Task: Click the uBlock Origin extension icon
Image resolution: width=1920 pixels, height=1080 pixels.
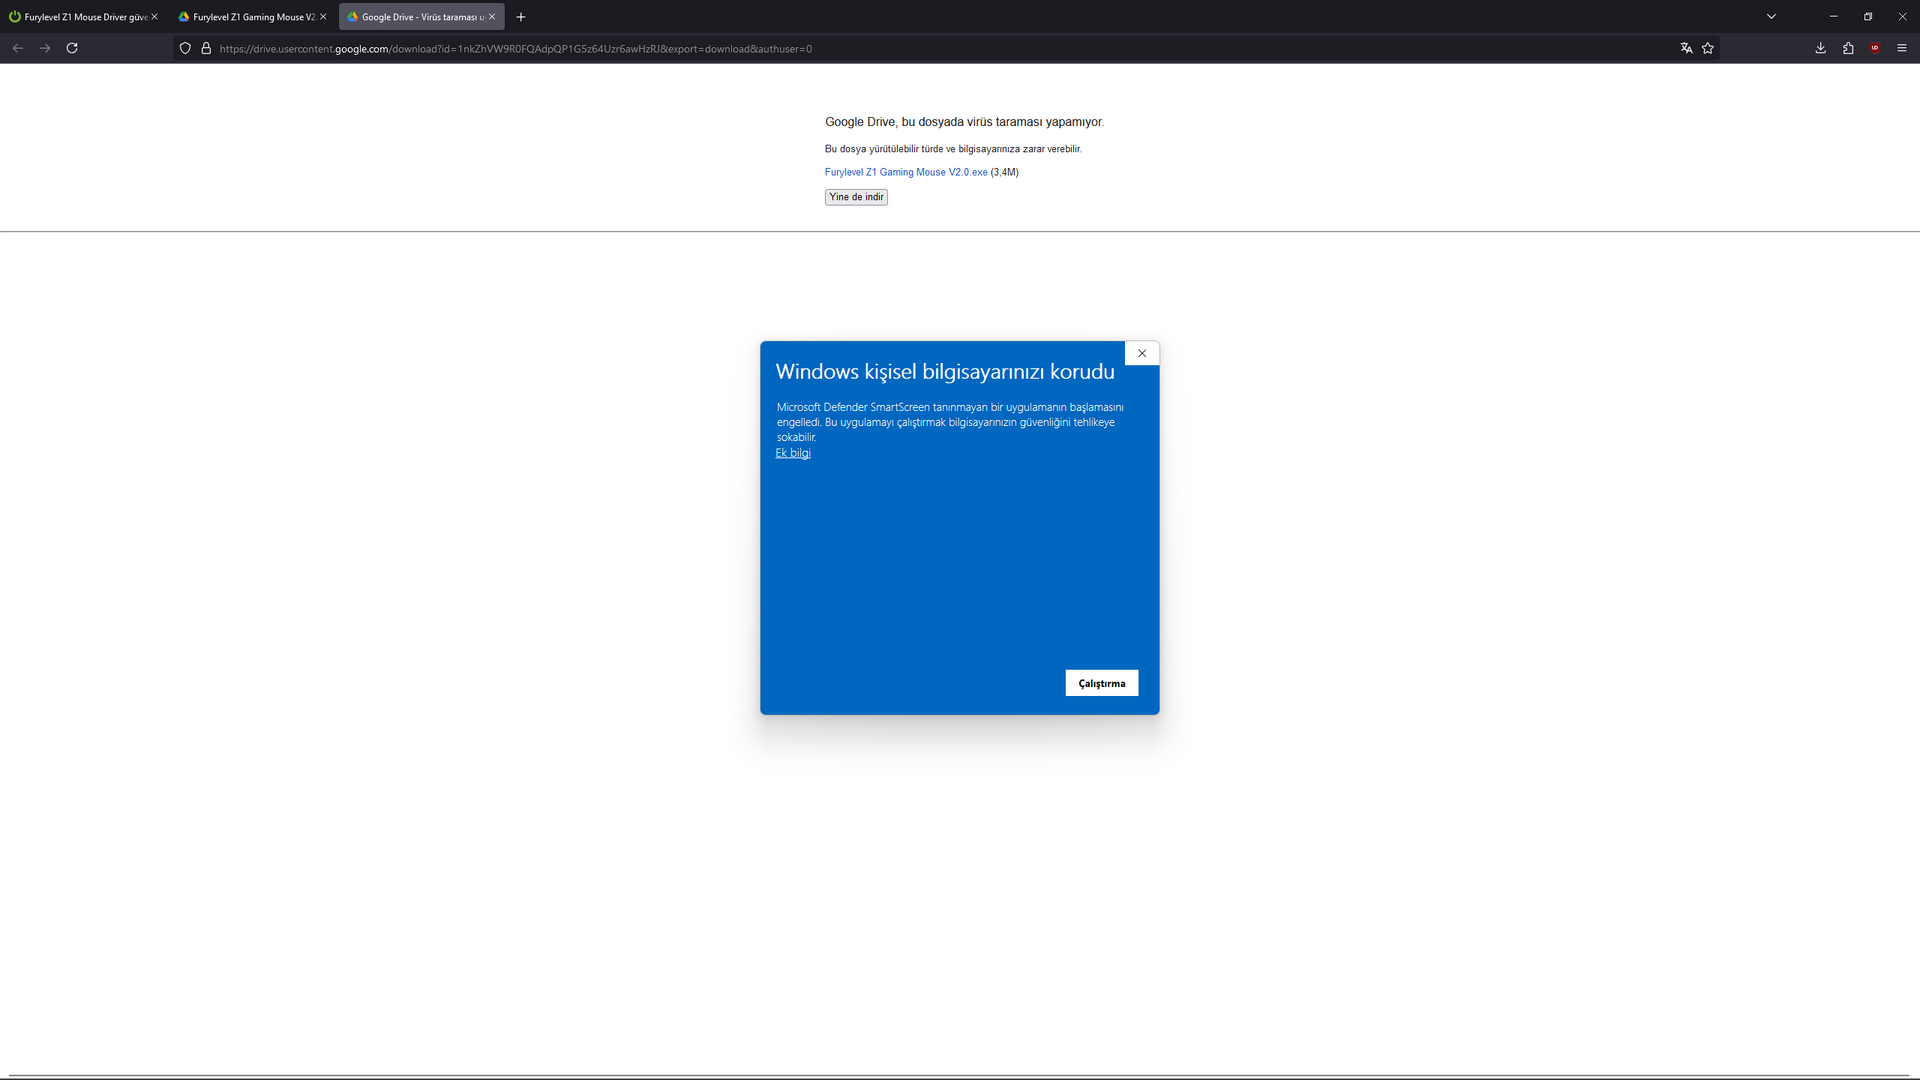Action: point(1875,48)
